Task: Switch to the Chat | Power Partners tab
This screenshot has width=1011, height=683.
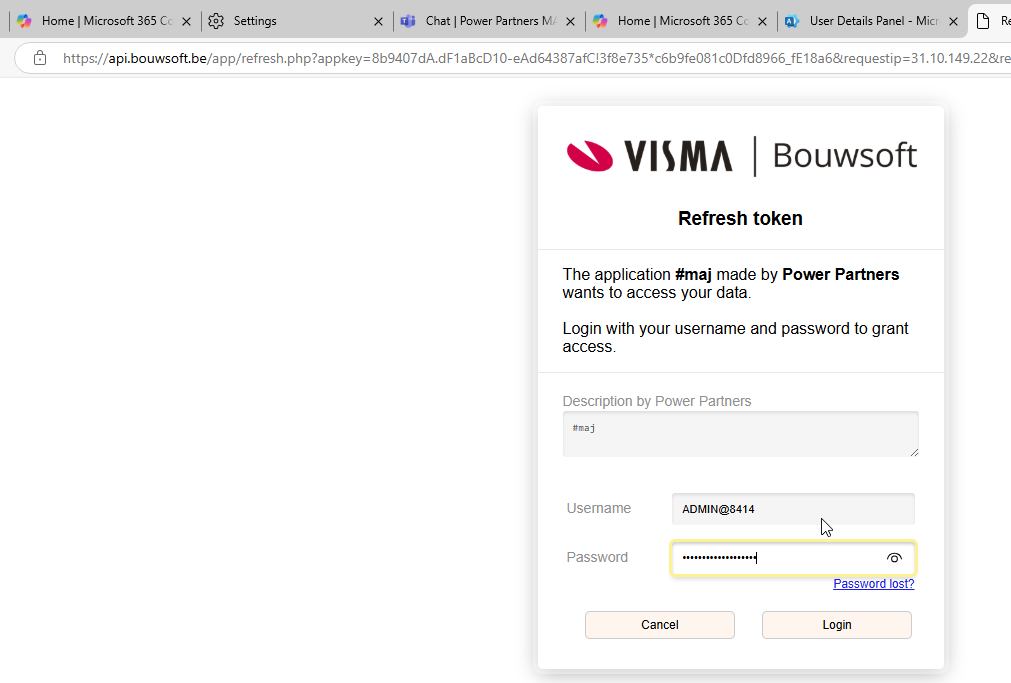Action: pyautogui.click(x=488, y=21)
